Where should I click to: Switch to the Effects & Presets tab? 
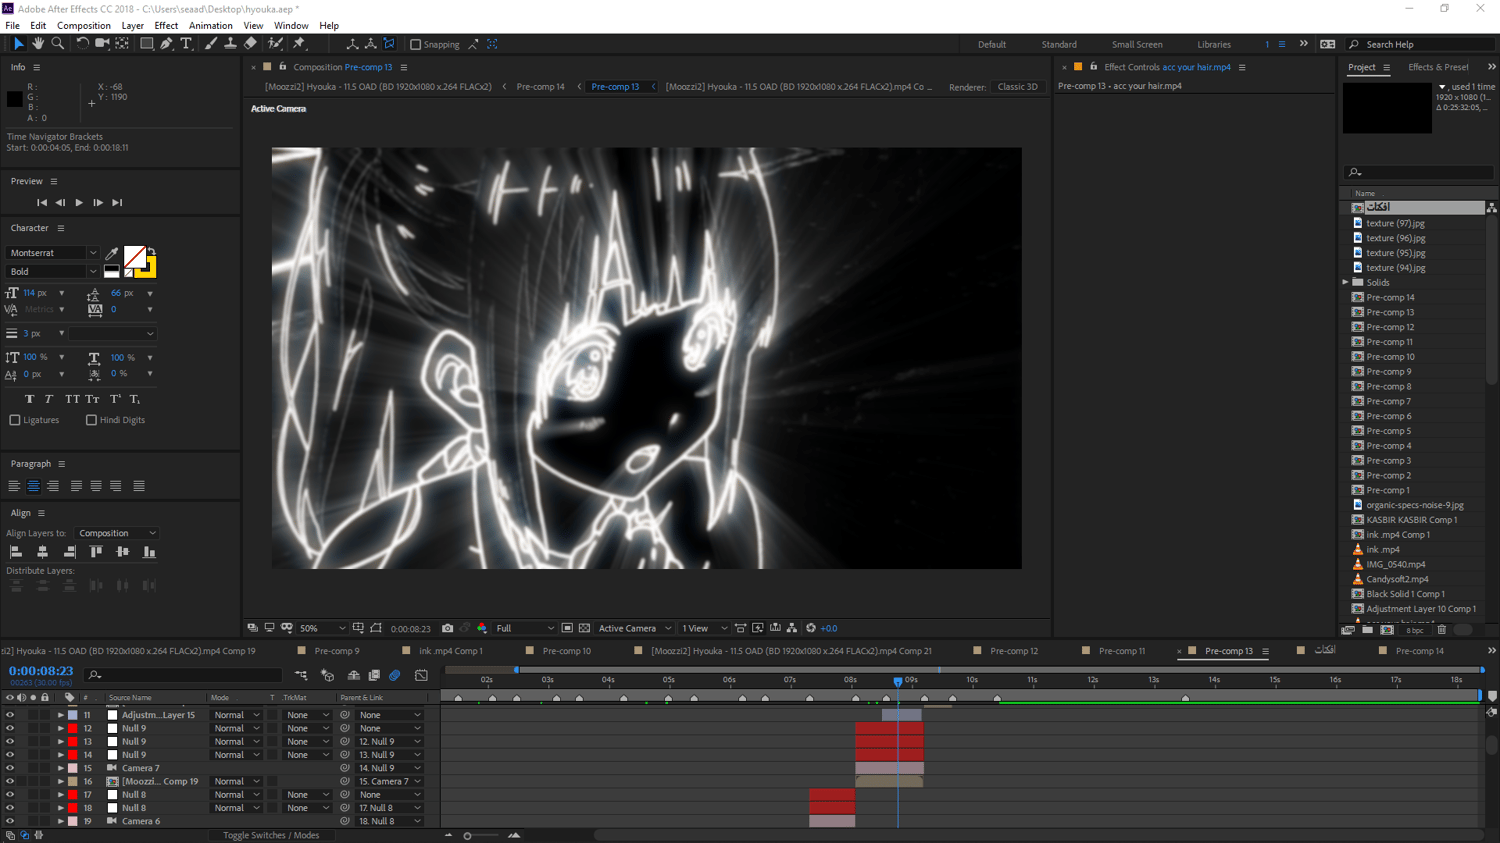tap(1438, 67)
